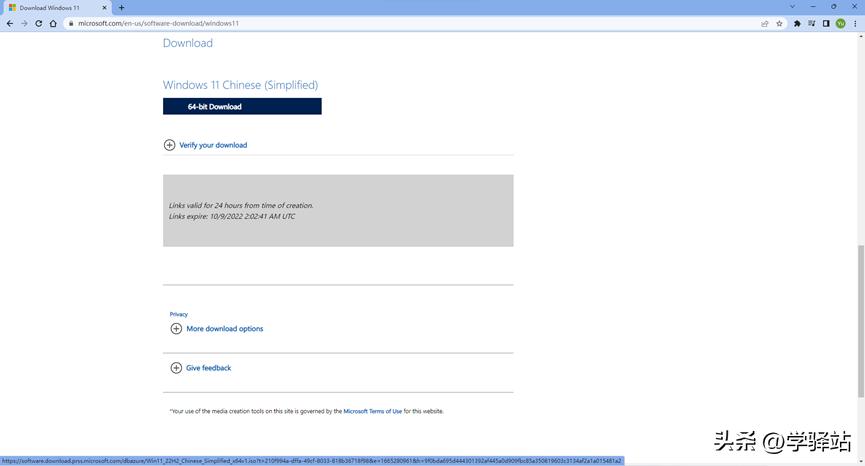The height and width of the screenshot is (466, 865).
Task: Open the browser home page
Action: click(x=53, y=24)
